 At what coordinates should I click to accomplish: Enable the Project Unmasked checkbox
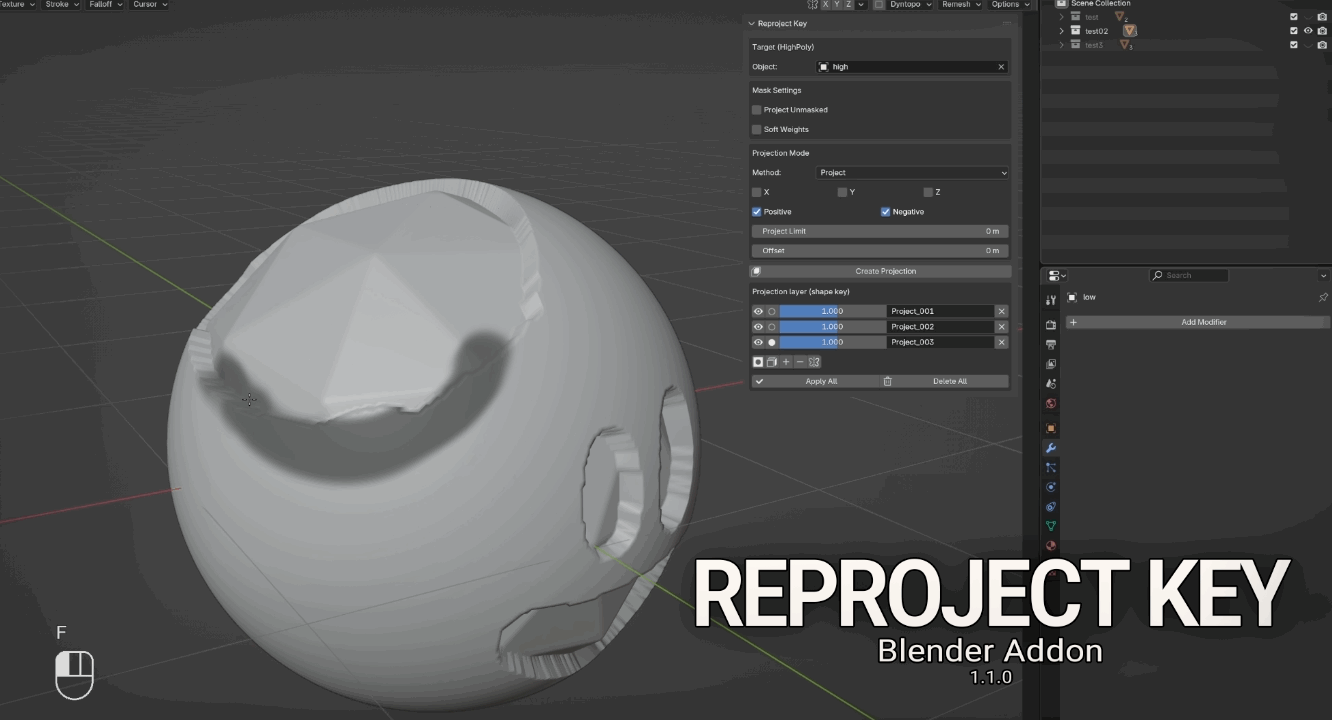pyautogui.click(x=757, y=110)
